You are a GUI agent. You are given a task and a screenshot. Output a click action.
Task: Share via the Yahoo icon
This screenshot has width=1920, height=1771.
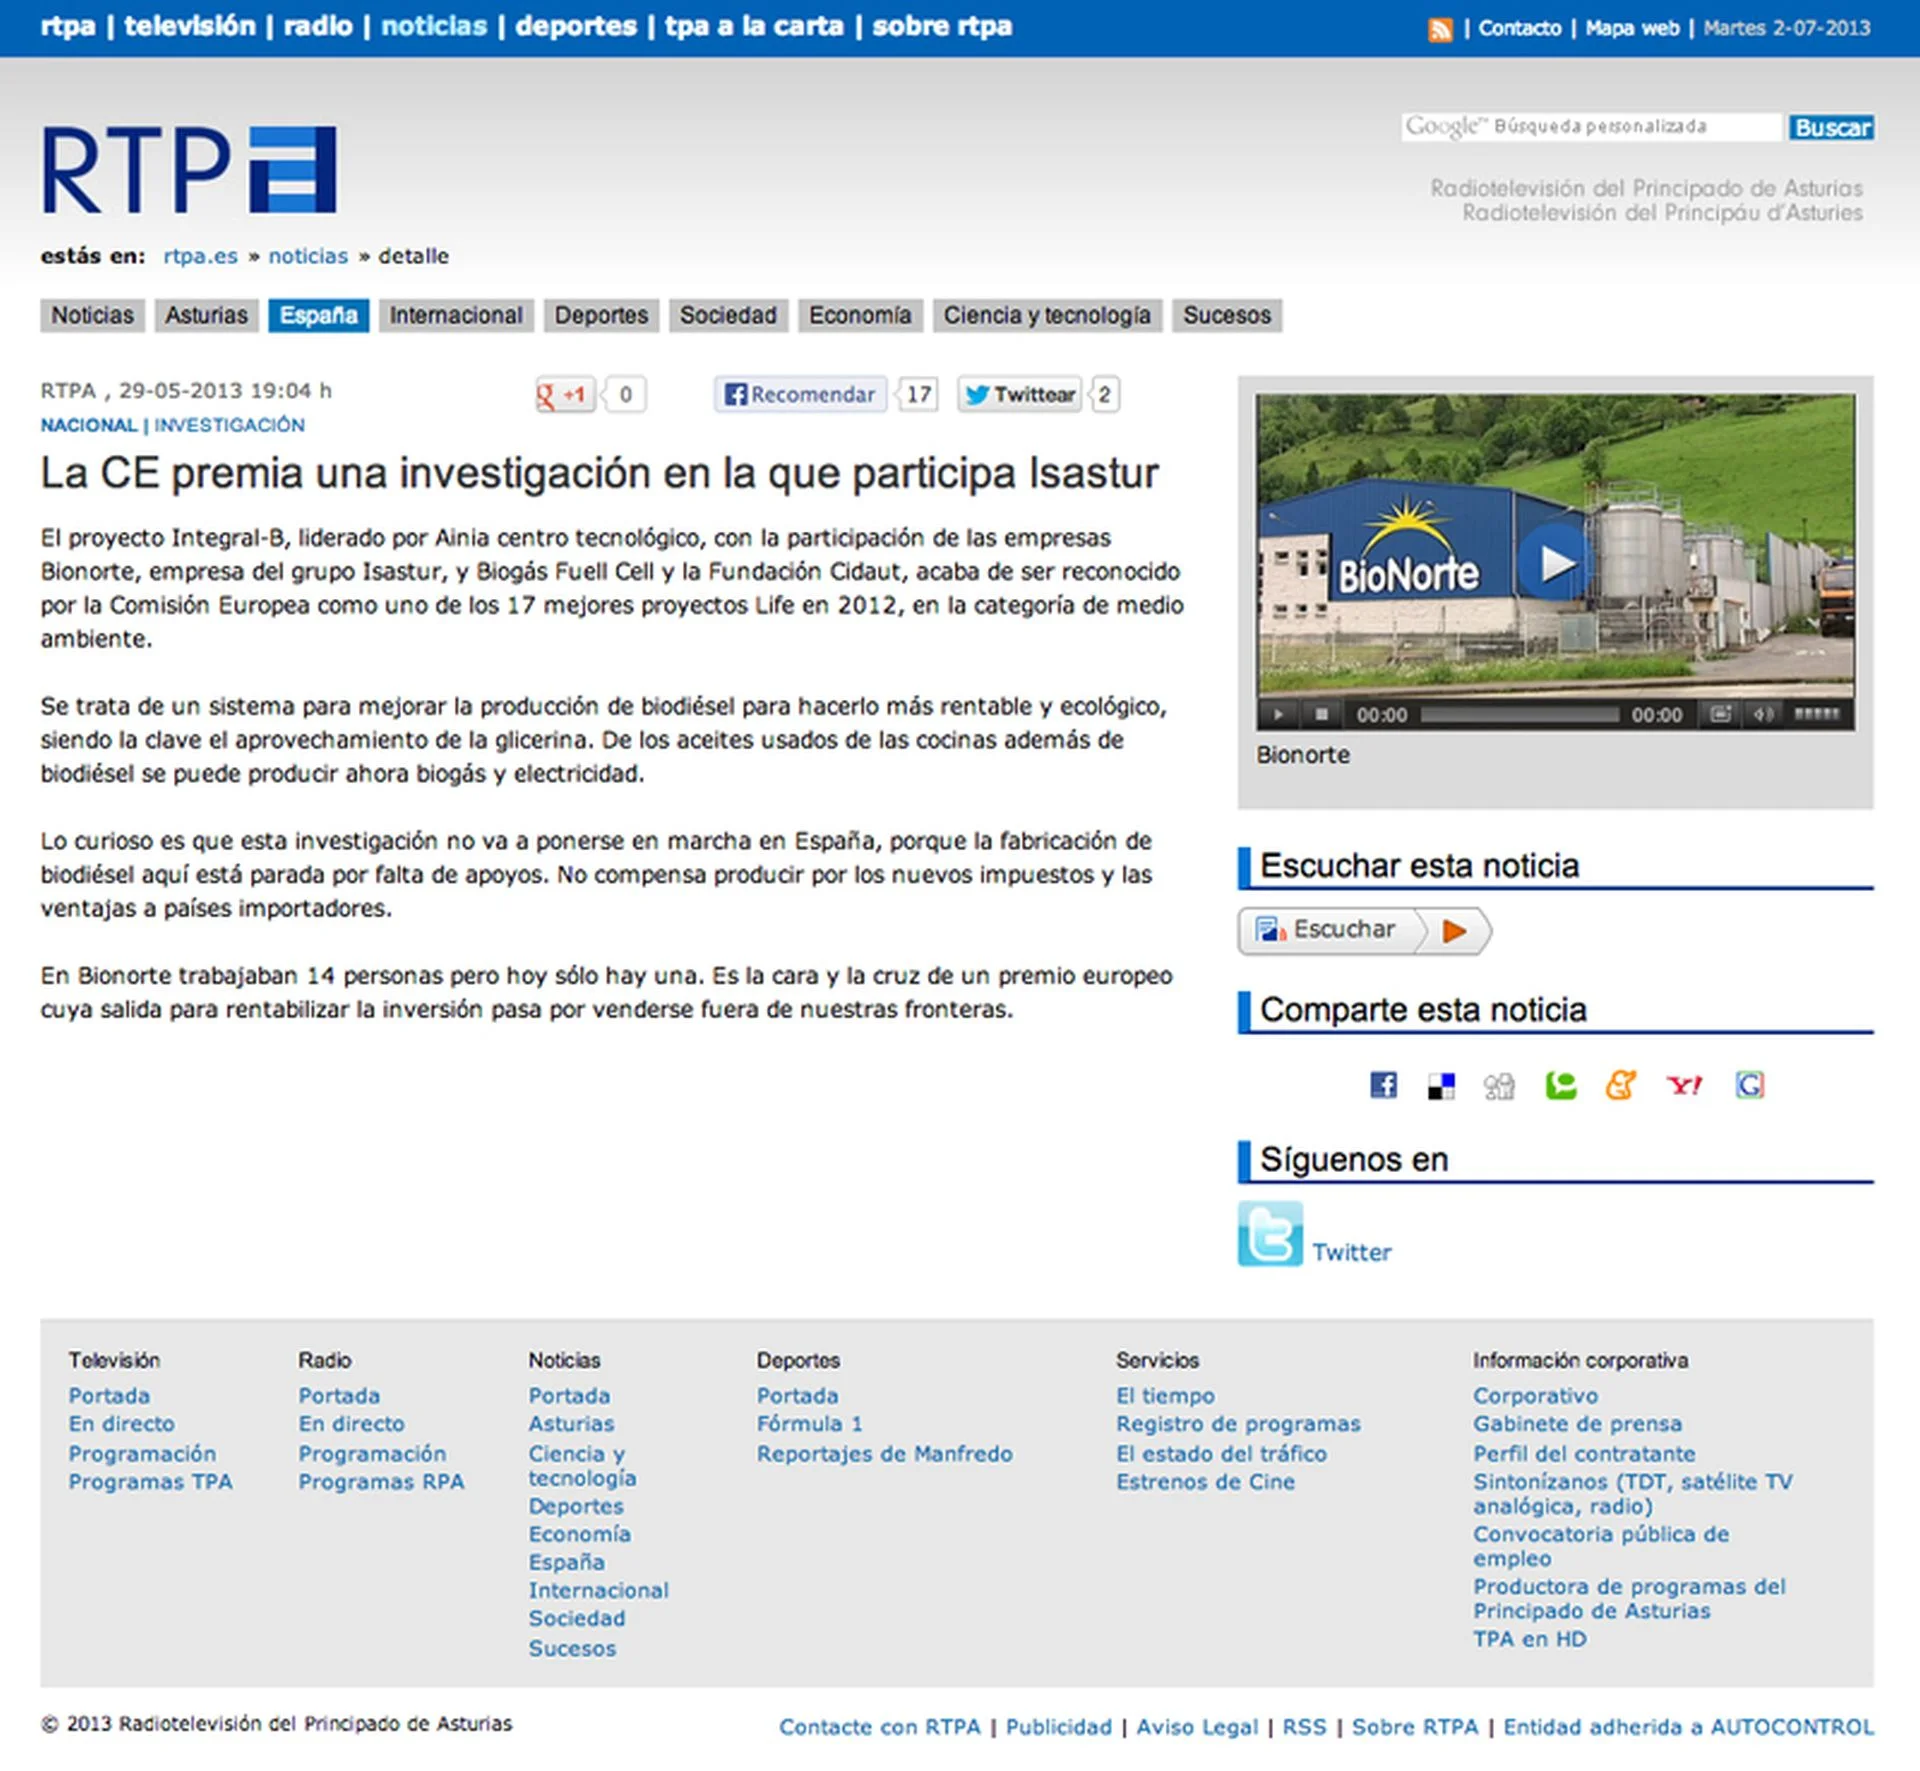pos(1685,1085)
